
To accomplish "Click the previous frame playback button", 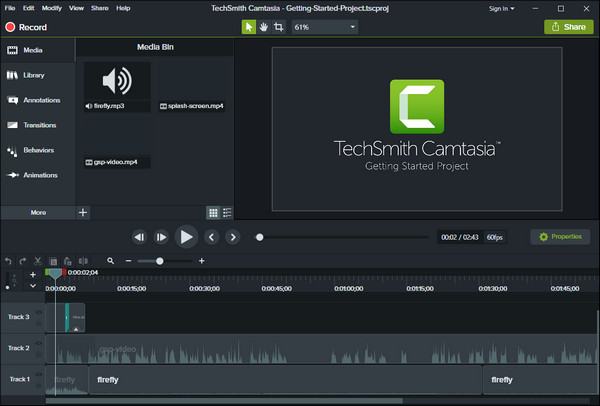I will (139, 237).
